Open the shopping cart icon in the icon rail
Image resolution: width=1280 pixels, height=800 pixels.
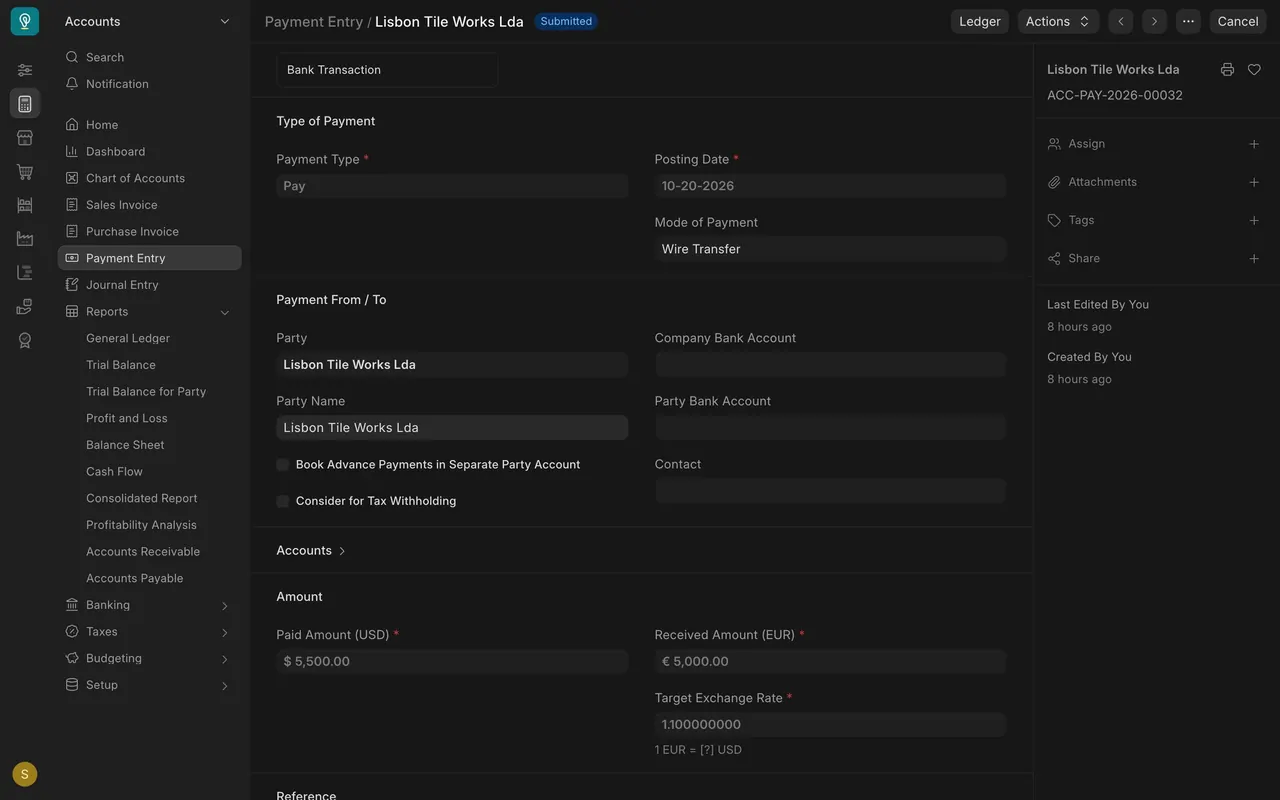(25, 171)
